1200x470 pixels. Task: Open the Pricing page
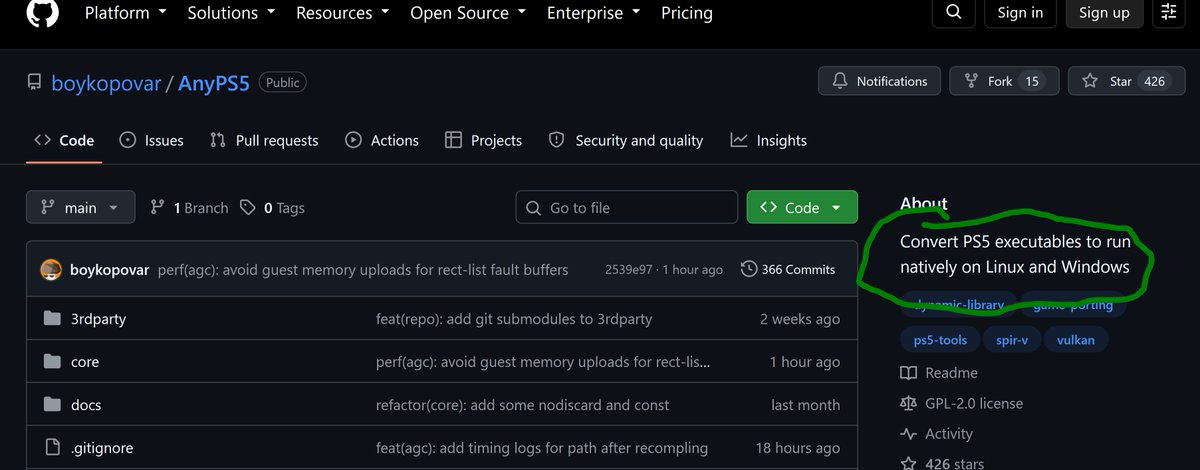pyautogui.click(x=687, y=13)
